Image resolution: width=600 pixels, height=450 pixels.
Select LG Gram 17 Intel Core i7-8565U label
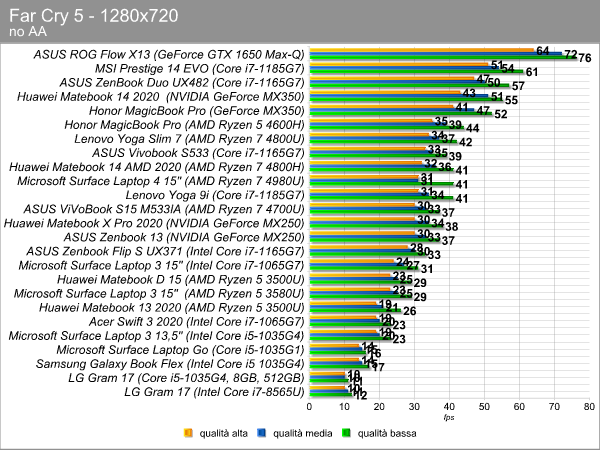point(214,392)
